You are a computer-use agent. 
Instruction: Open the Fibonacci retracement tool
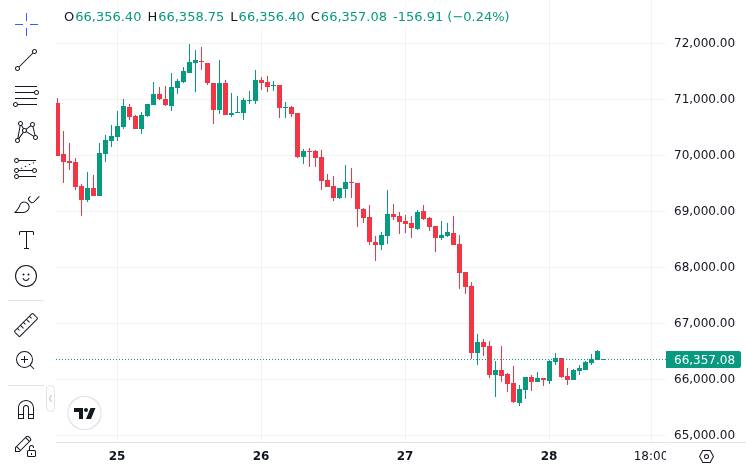(x=26, y=96)
